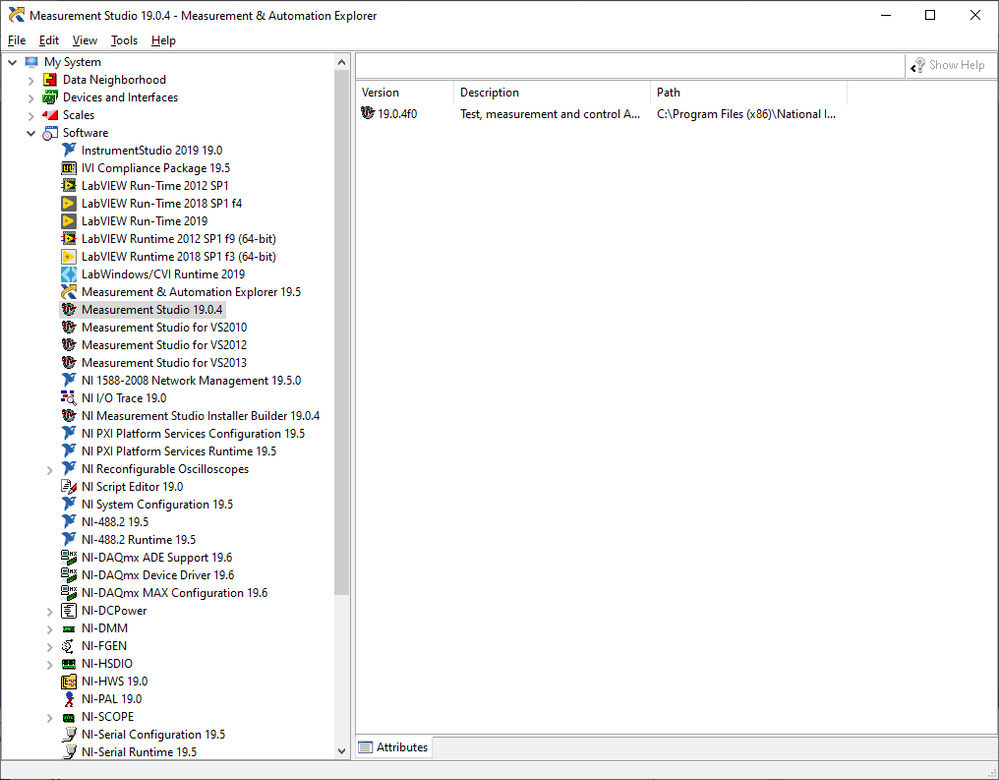The width and height of the screenshot is (999, 780).
Task: Open the View menu
Action: coord(85,40)
